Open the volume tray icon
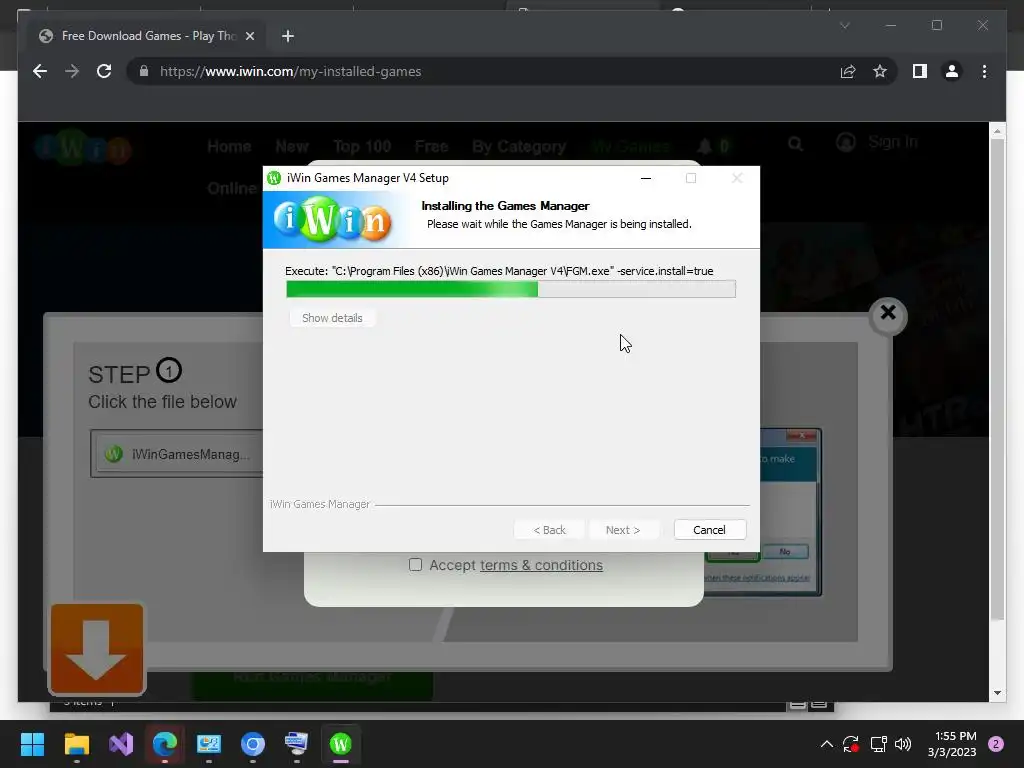This screenshot has height=768, width=1024. pyautogui.click(x=903, y=744)
